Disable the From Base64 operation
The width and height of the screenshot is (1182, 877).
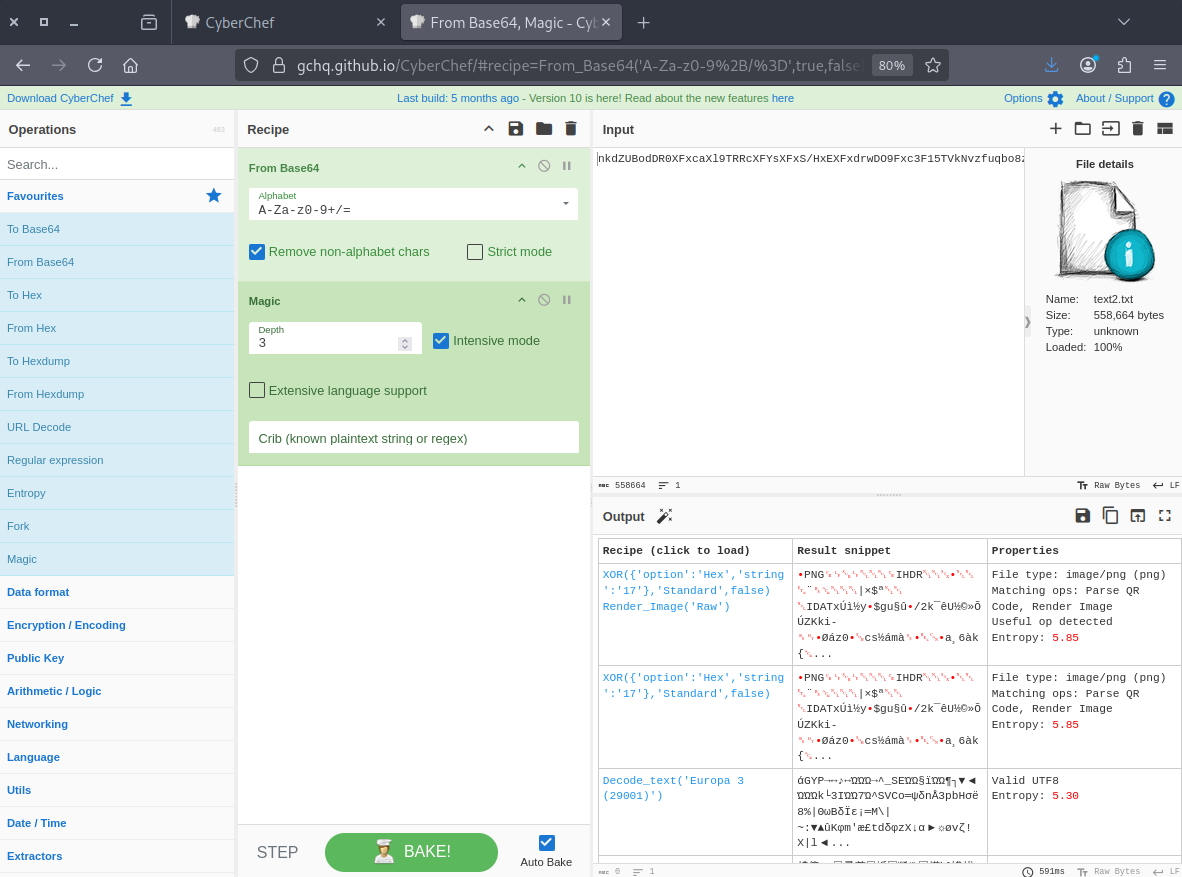(x=544, y=167)
